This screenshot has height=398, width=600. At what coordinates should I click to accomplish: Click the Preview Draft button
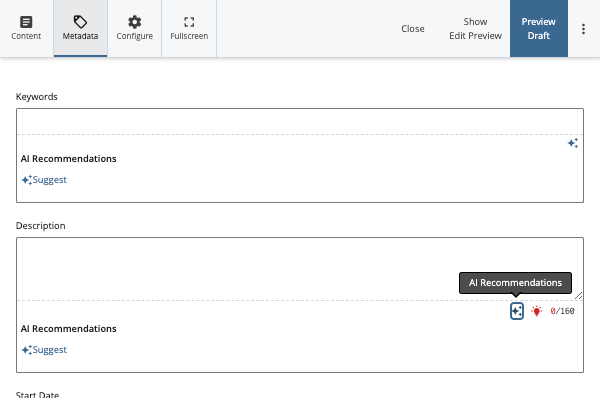click(538, 29)
